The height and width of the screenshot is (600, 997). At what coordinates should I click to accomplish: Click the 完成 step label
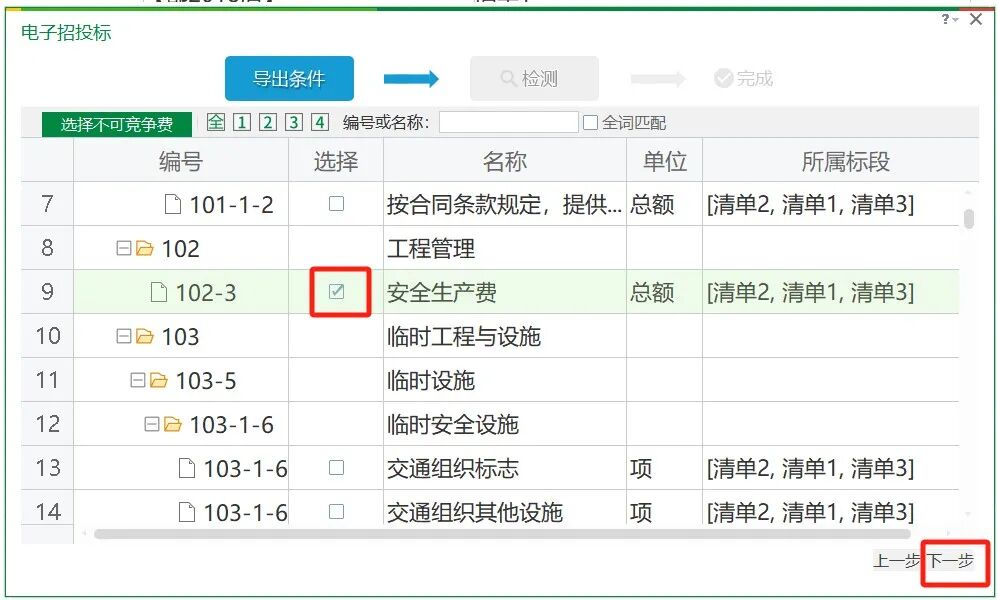pos(755,79)
